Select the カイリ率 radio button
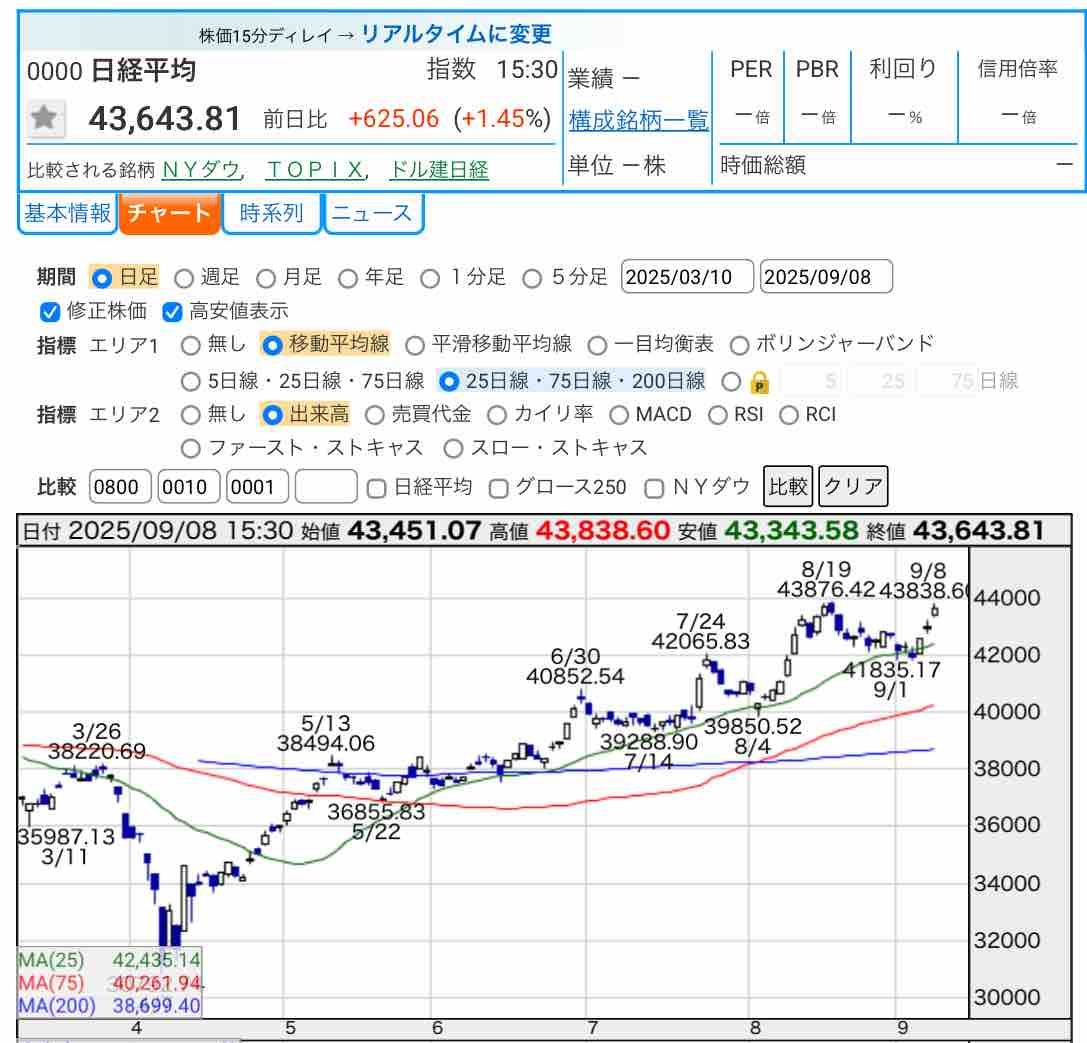The image size is (1087, 1043). point(496,415)
